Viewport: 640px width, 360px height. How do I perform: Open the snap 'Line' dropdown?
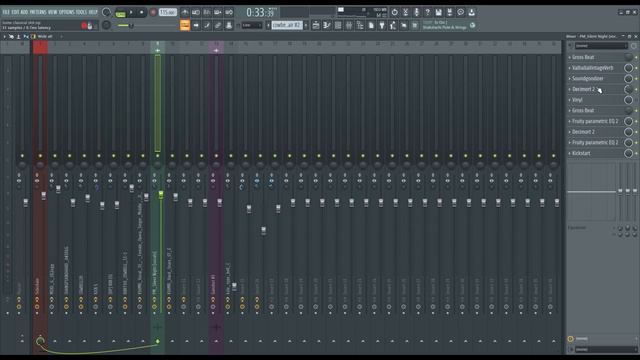251,25
